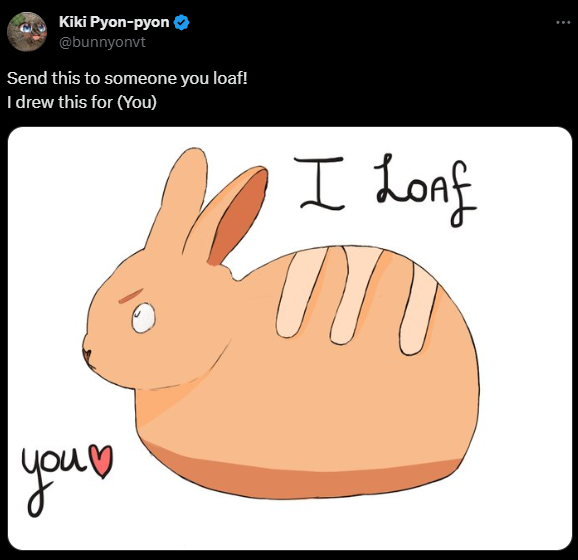Click the rightmost light score stripe on loaf
Screen dimensions: 578x560
[418, 310]
